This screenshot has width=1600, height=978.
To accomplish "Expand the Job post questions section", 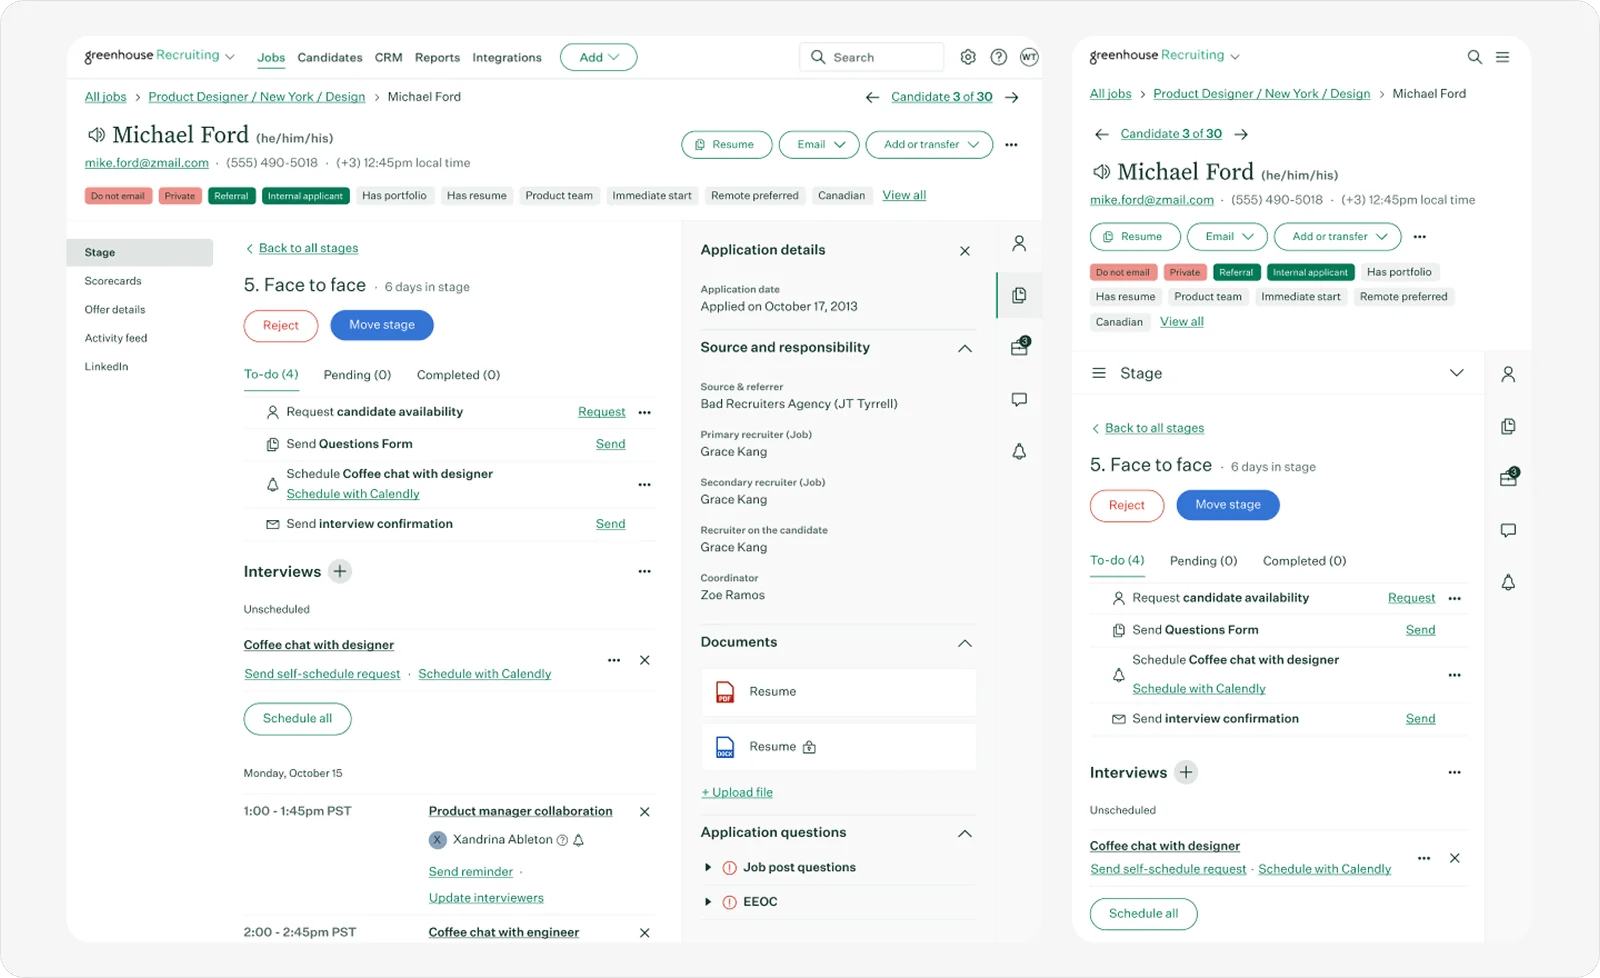I will [x=709, y=867].
